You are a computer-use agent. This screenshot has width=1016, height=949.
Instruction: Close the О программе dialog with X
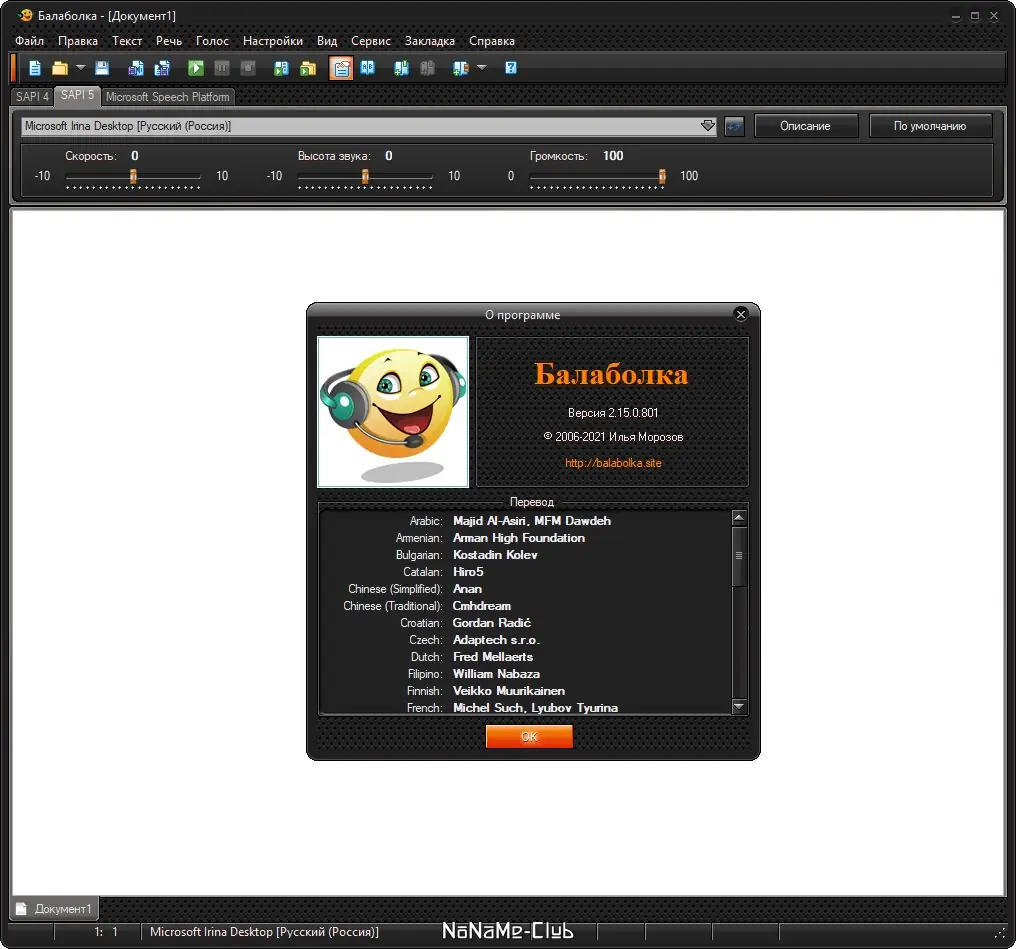(741, 314)
